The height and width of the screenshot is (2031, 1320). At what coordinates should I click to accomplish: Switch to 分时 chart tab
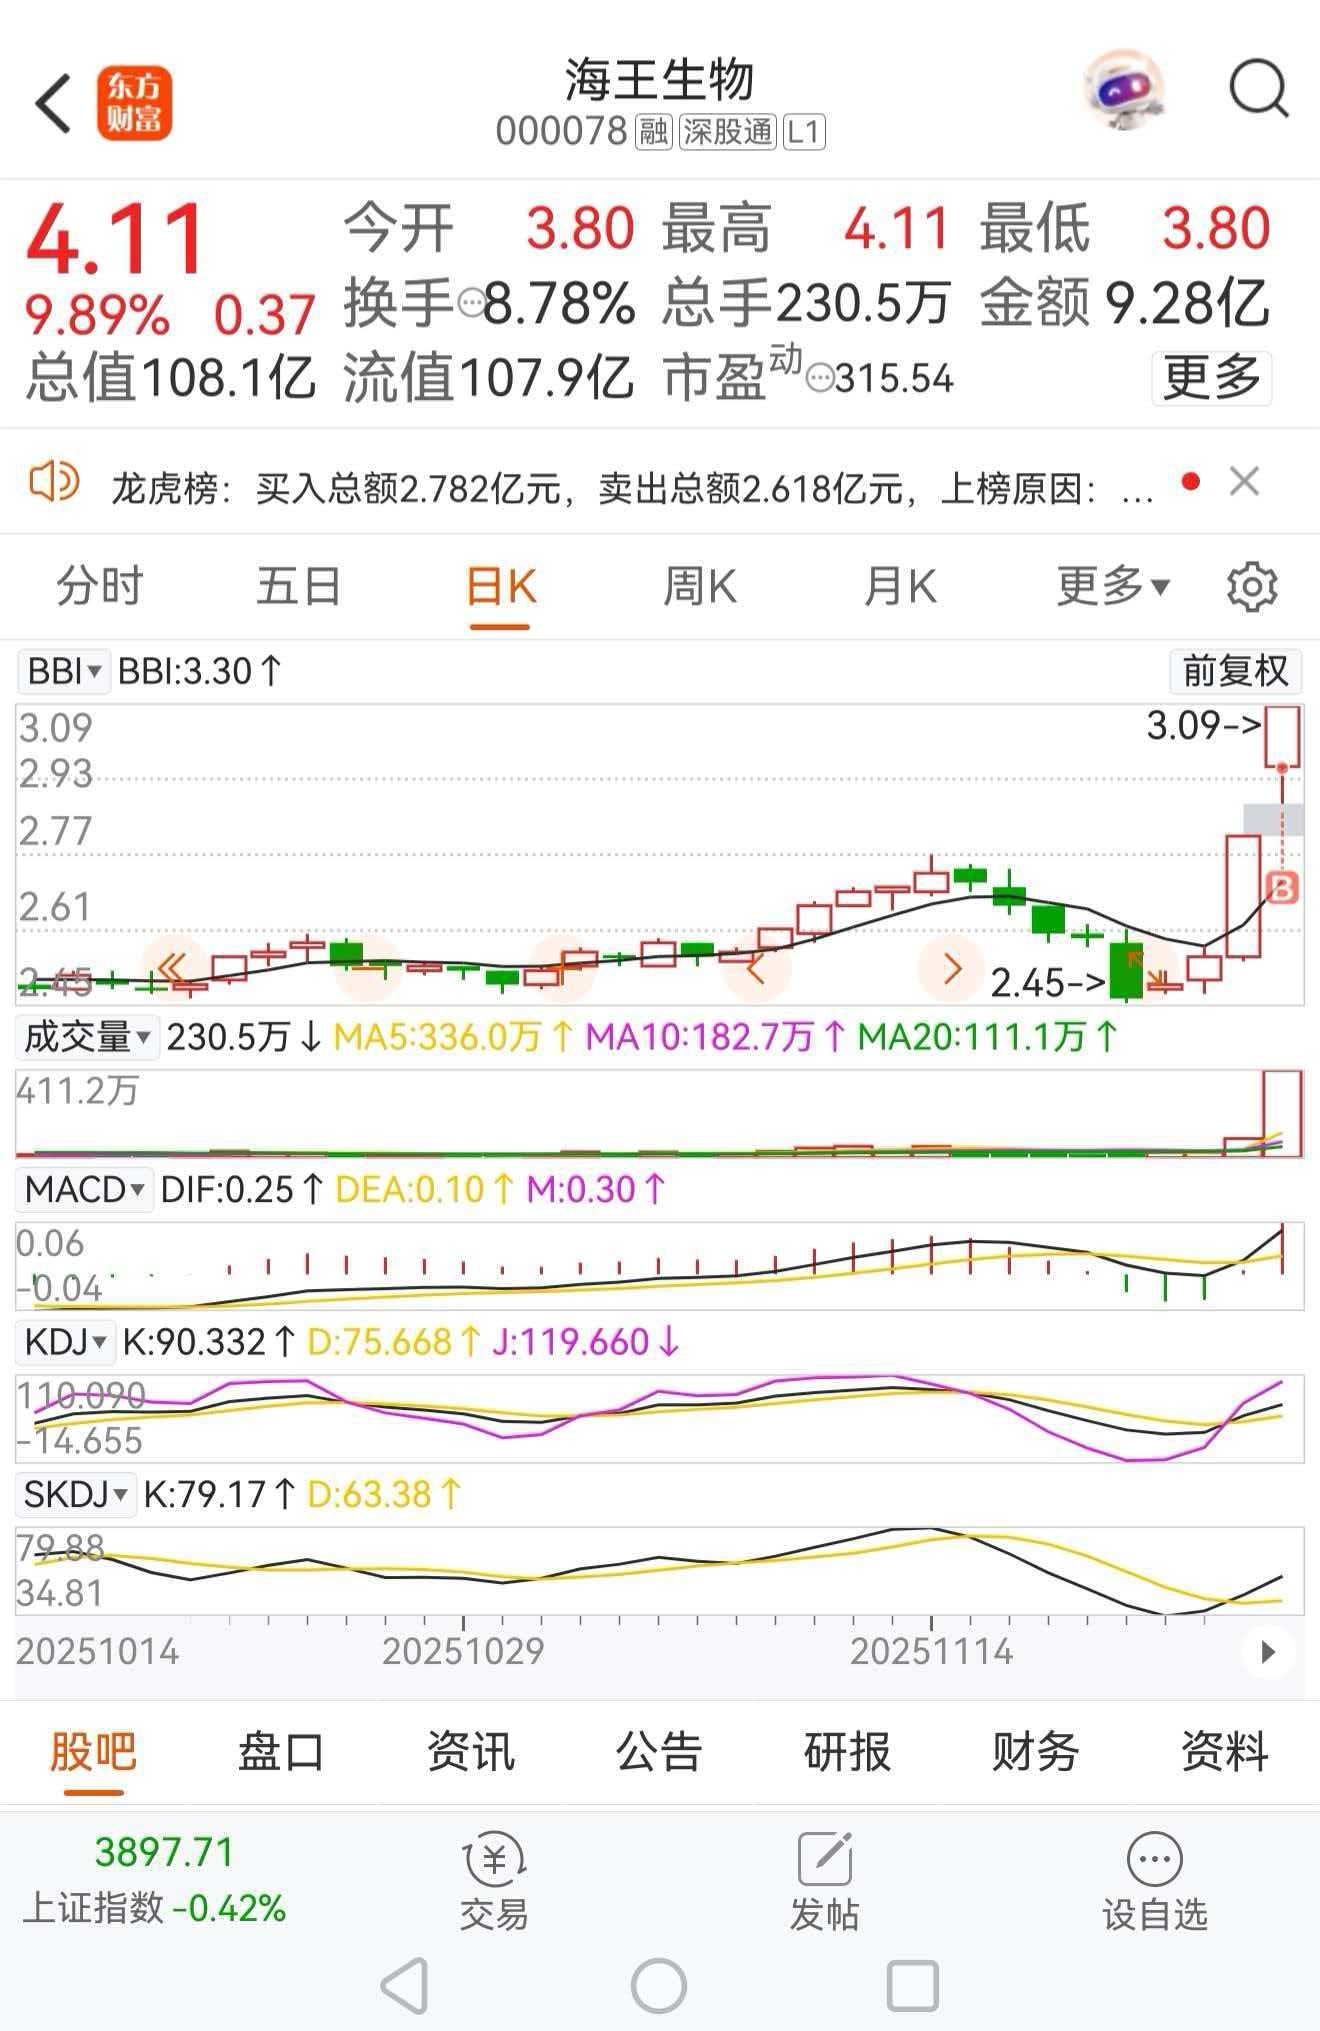(x=99, y=586)
